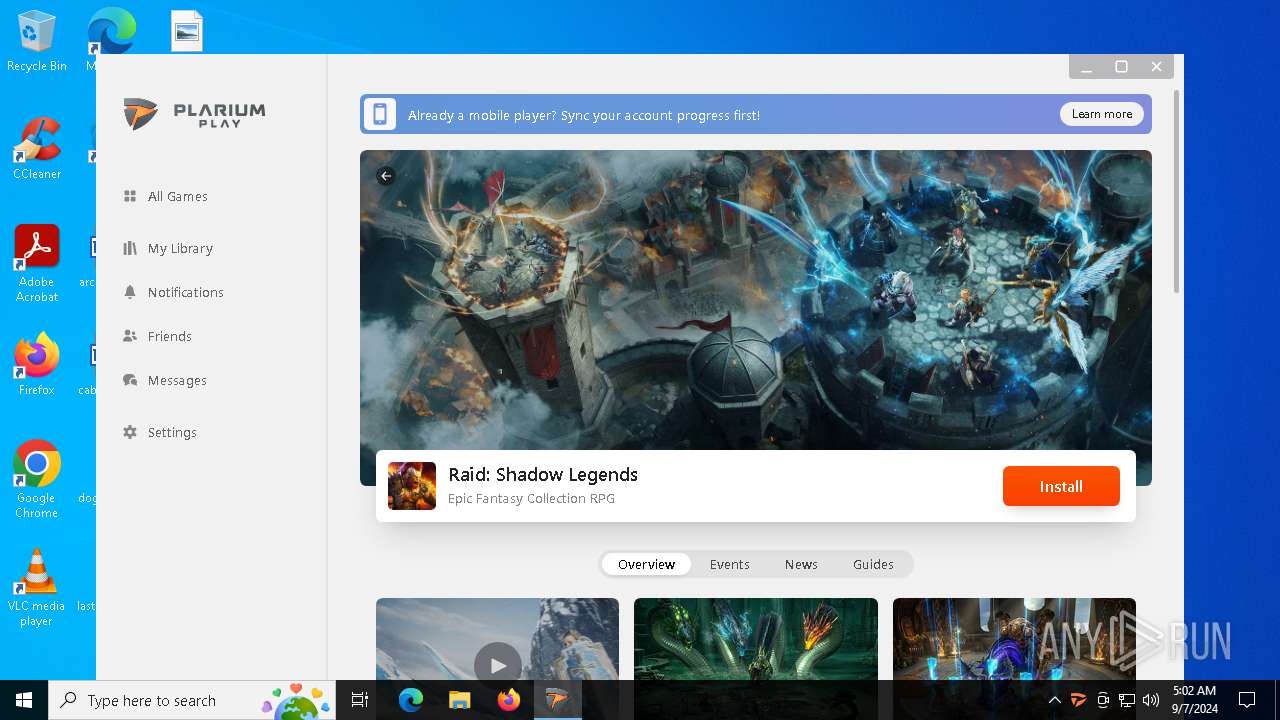Viewport: 1280px width, 720px height.
Task: Open Friends in the sidebar
Action: click(x=169, y=336)
